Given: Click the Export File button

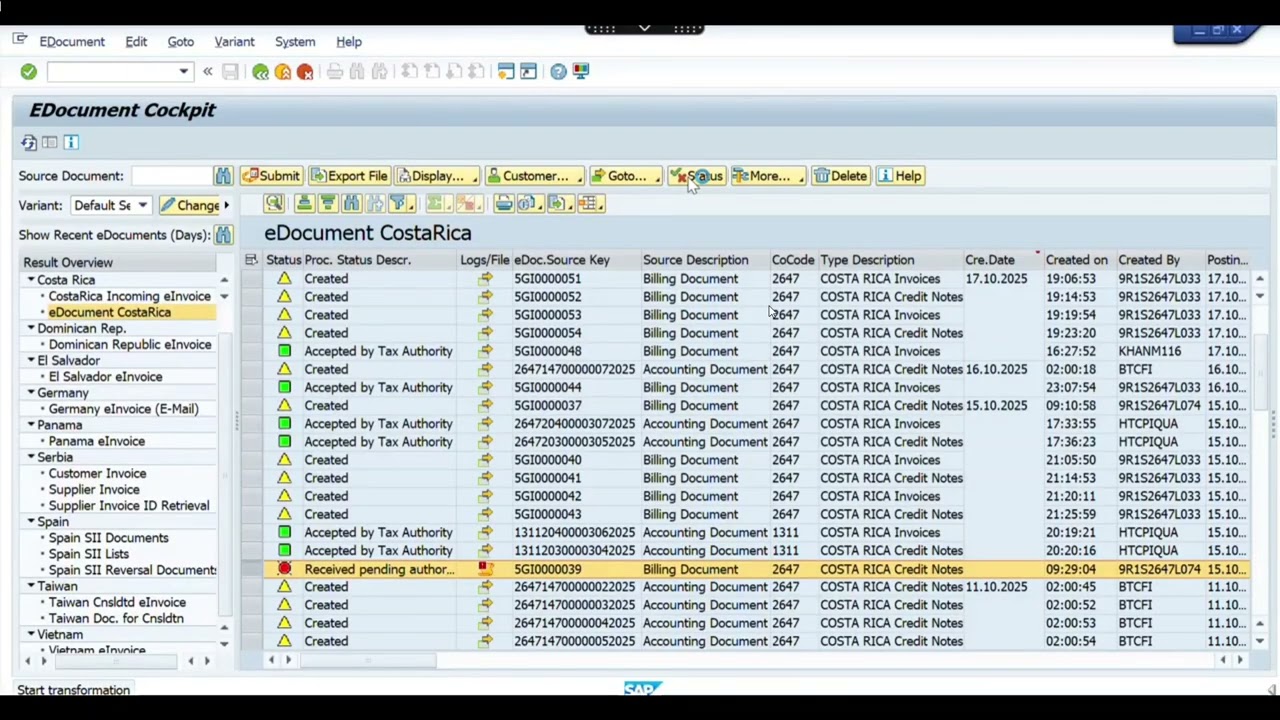Looking at the screenshot, I should 349,176.
